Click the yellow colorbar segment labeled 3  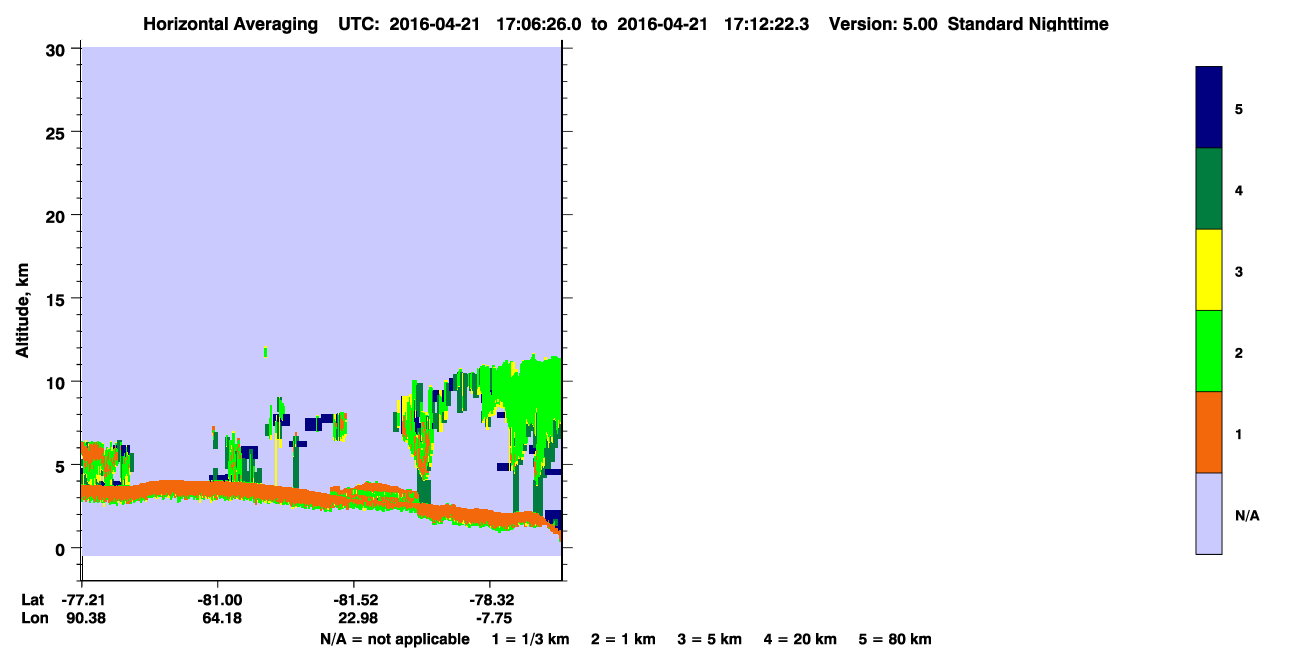pos(1209,270)
